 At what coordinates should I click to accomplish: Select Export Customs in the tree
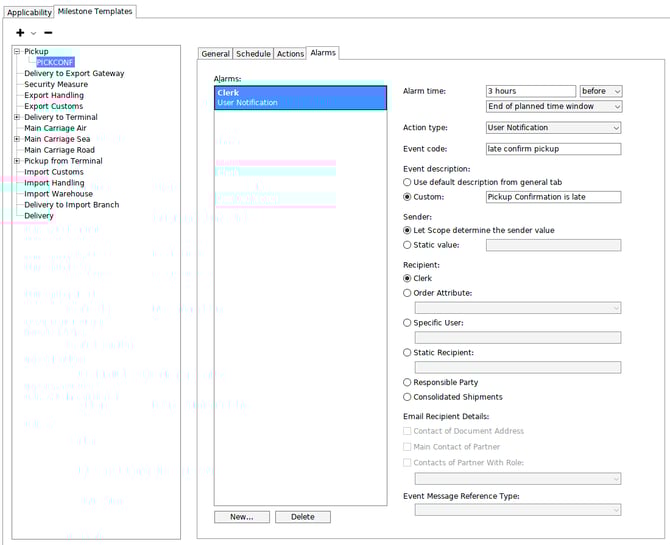click(x=54, y=106)
